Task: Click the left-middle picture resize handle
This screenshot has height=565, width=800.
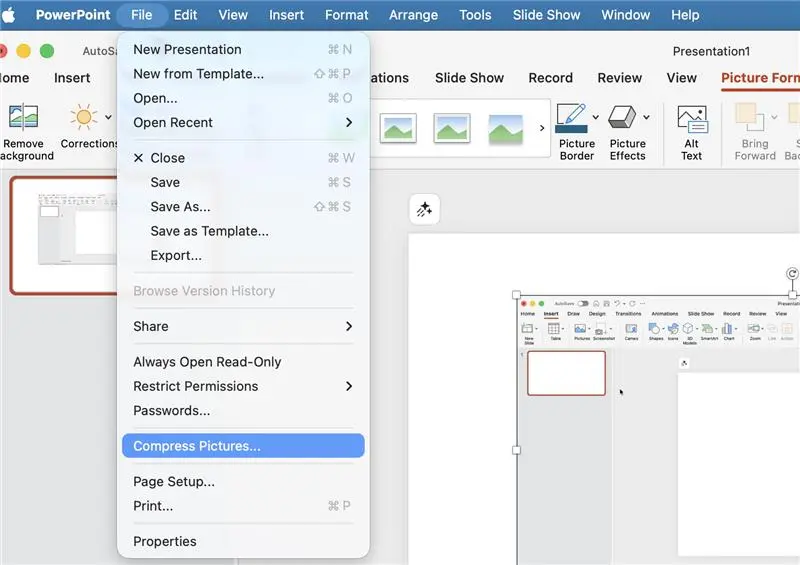Action: pos(516,450)
